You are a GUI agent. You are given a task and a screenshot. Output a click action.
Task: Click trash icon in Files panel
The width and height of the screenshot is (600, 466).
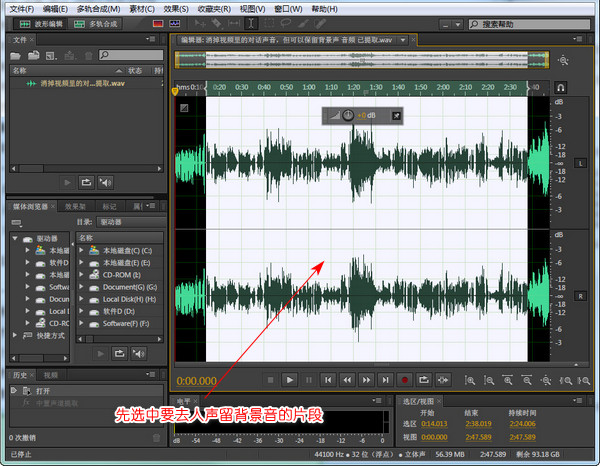(88, 56)
